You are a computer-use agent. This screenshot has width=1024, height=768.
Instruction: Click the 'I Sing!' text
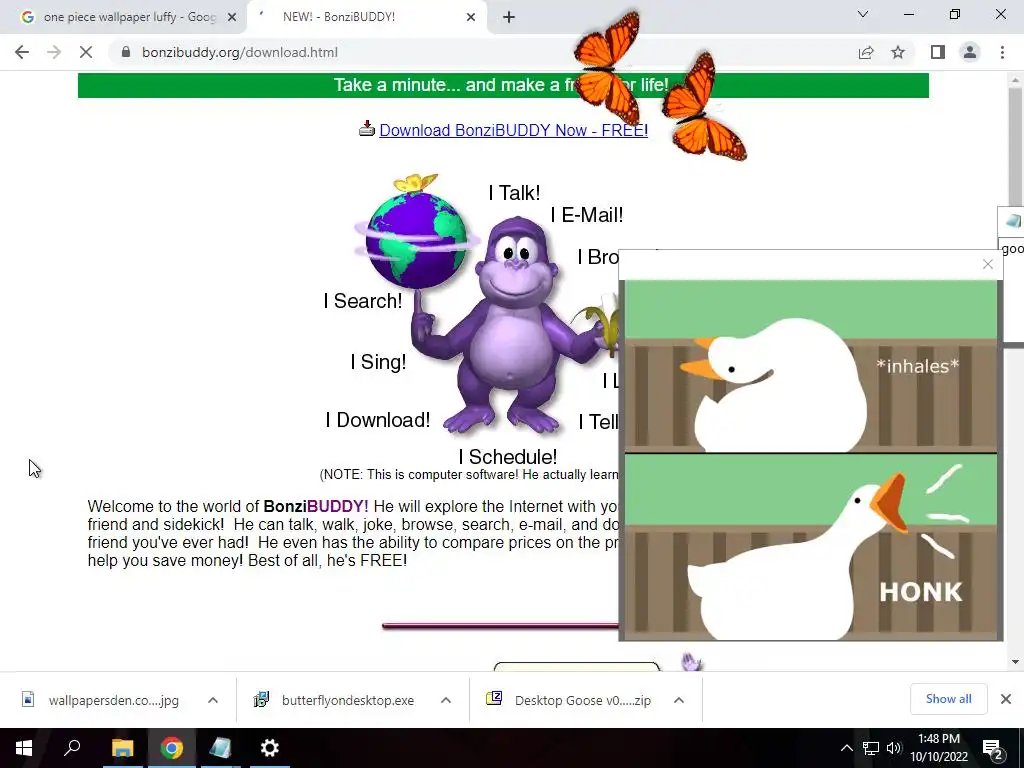click(x=379, y=362)
